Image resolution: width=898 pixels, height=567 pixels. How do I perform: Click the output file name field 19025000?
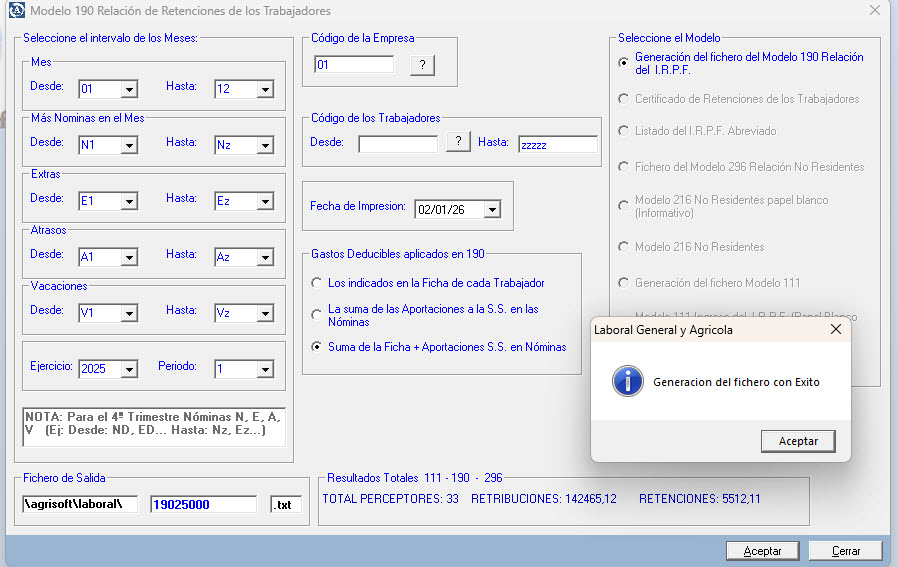pyautogui.click(x=203, y=505)
